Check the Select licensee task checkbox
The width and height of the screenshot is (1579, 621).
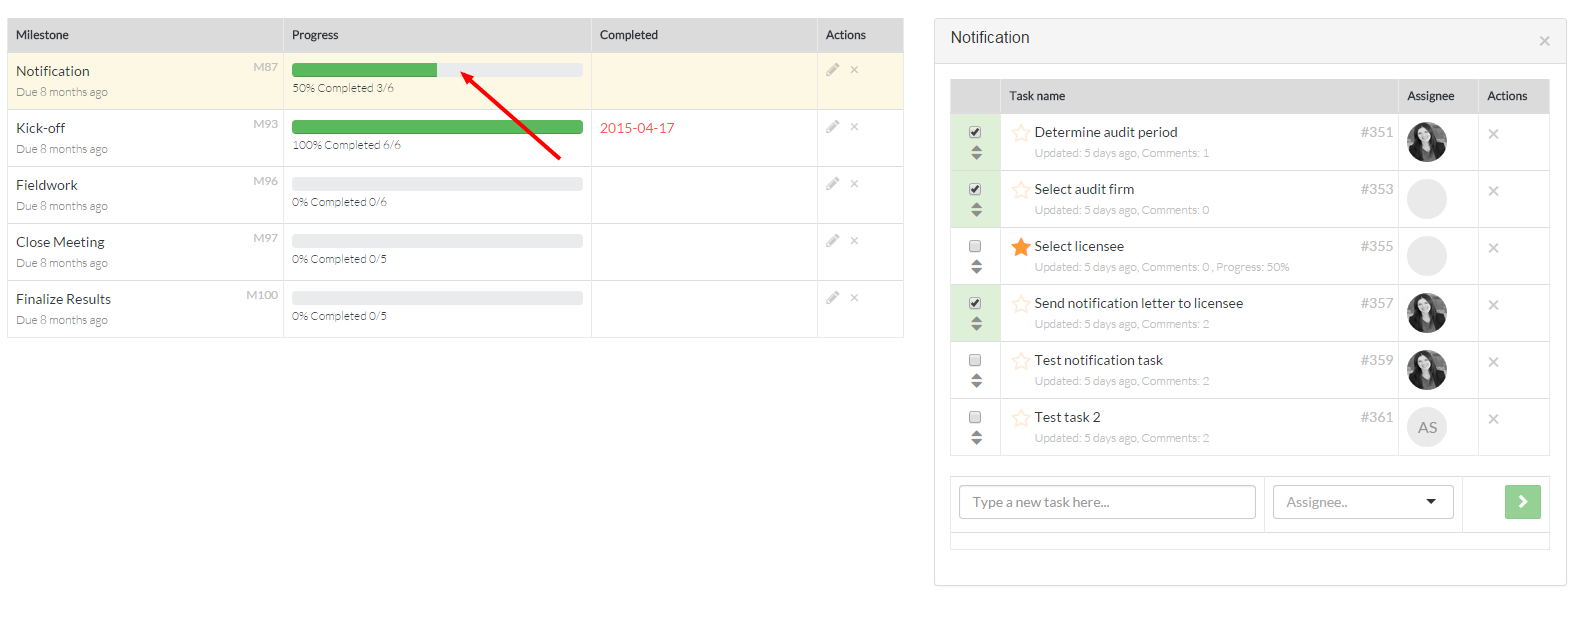click(975, 246)
